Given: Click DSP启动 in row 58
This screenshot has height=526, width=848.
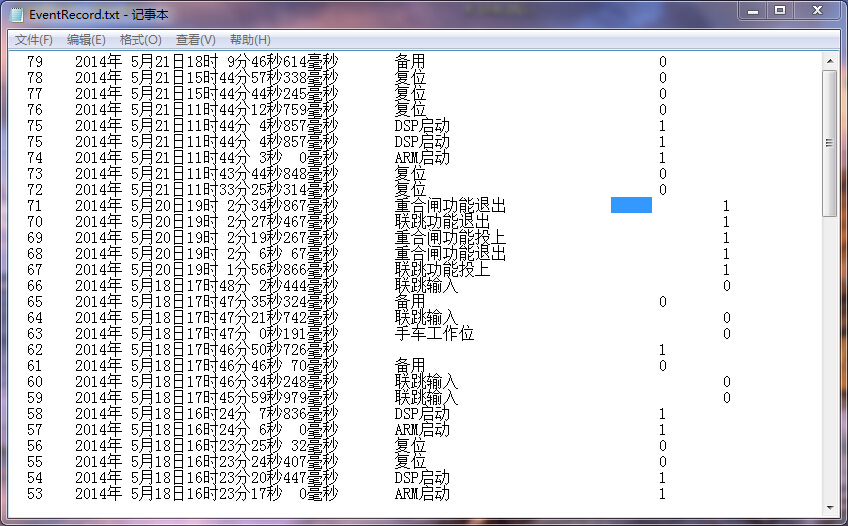Looking at the screenshot, I should tap(422, 414).
